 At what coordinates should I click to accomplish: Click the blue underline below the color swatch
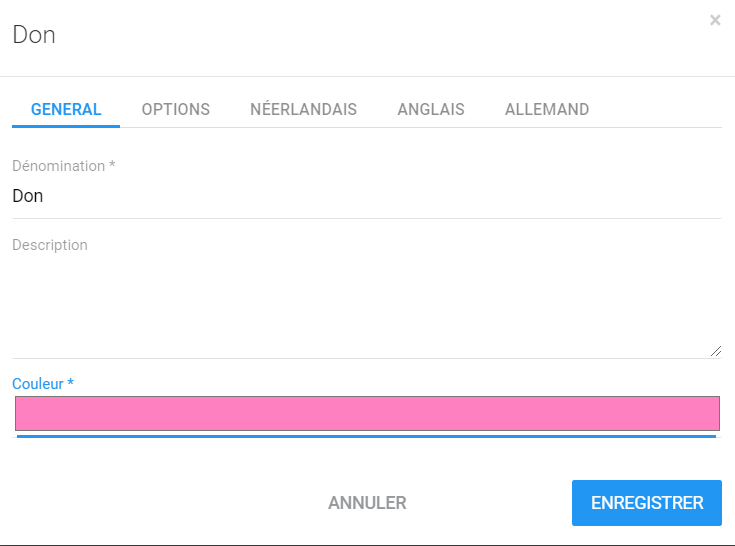(x=367, y=436)
